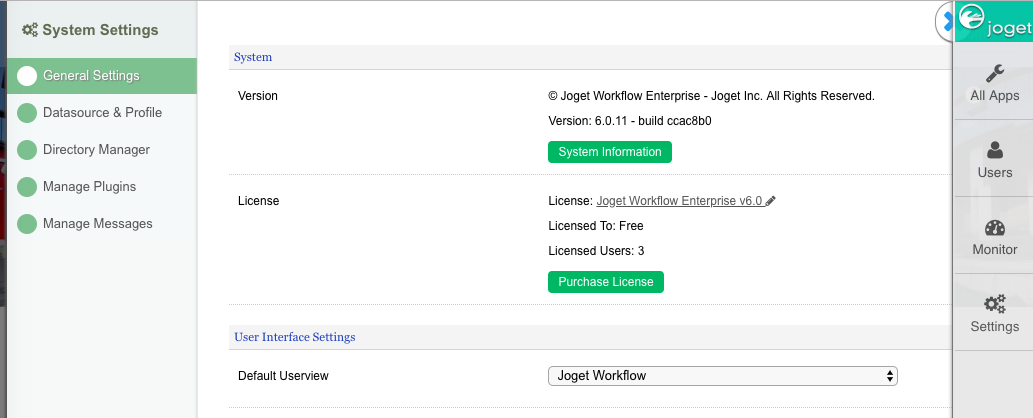Select the General Settings circle bullet
The image size is (1033, 418).
pyautogui.click(x=27, y=76)
